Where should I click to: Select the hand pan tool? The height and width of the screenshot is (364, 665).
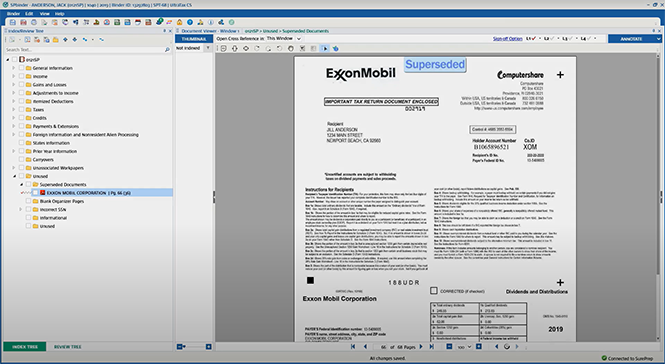291,48
